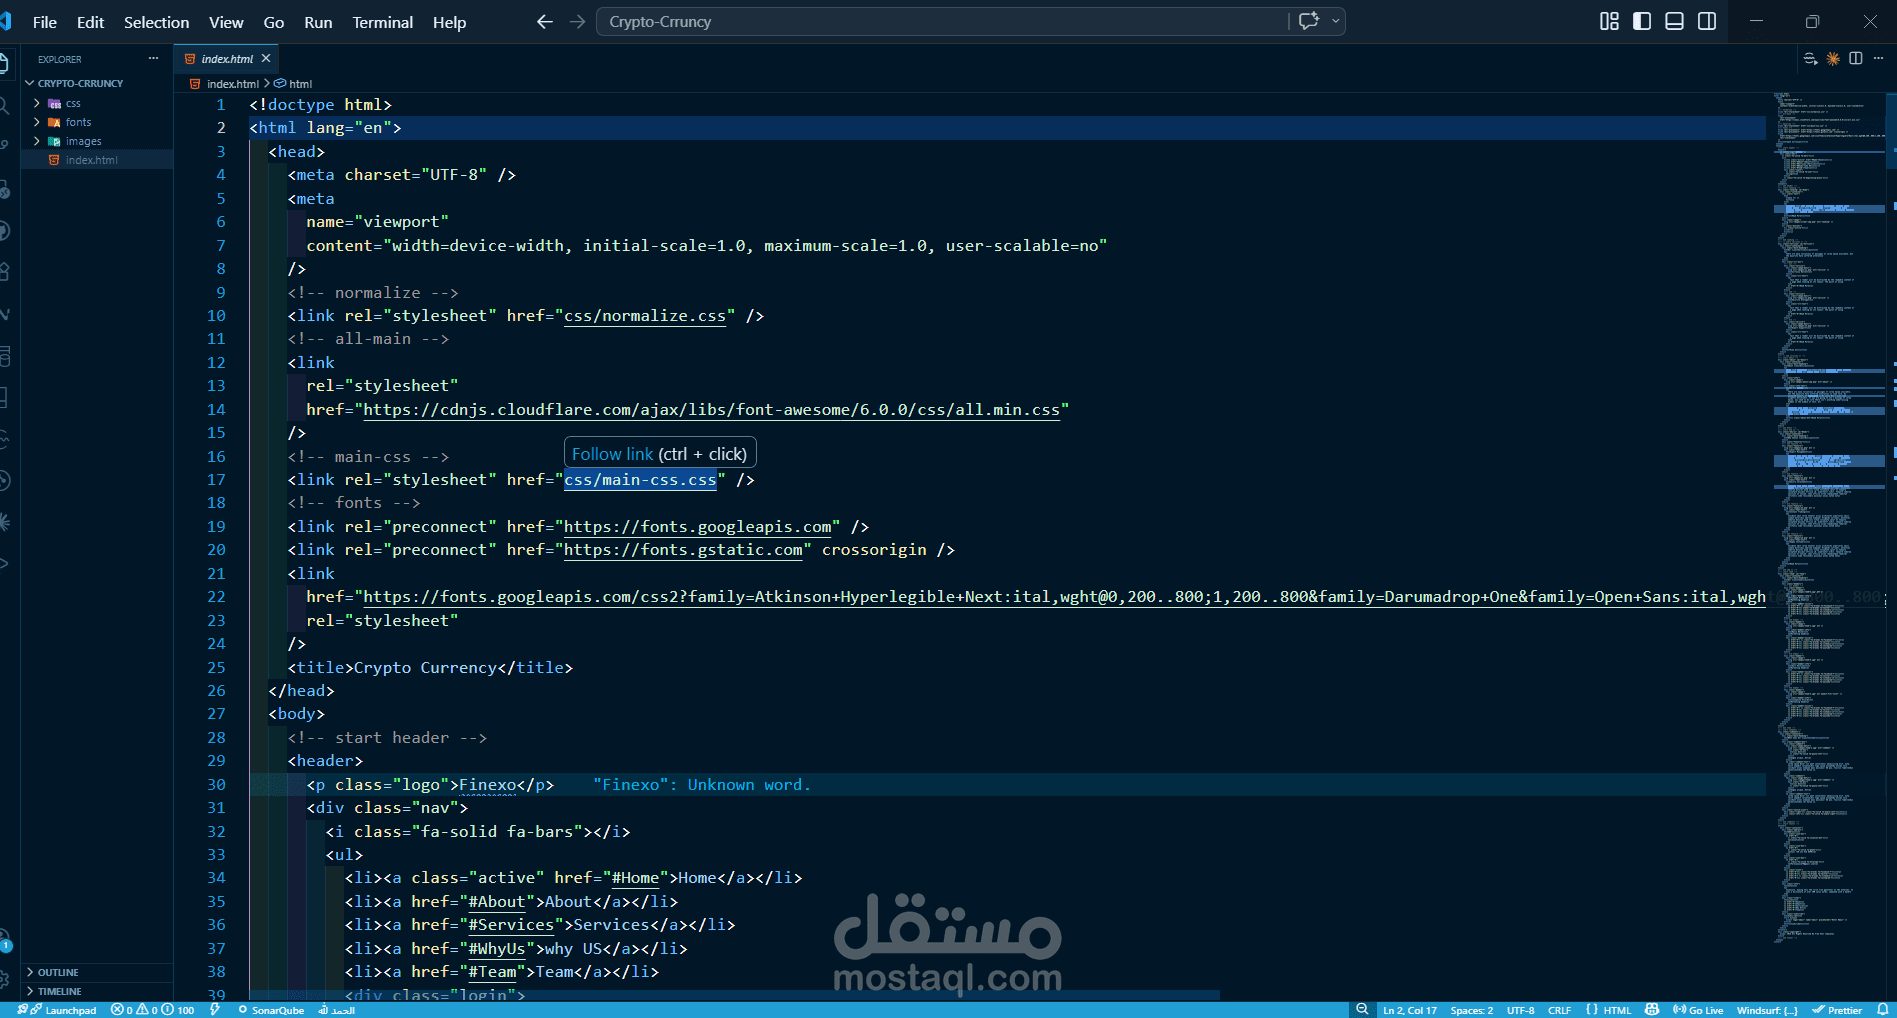Follow the css/normalize.css link
Screen dimensions: 1897x1018
(645, 316)
